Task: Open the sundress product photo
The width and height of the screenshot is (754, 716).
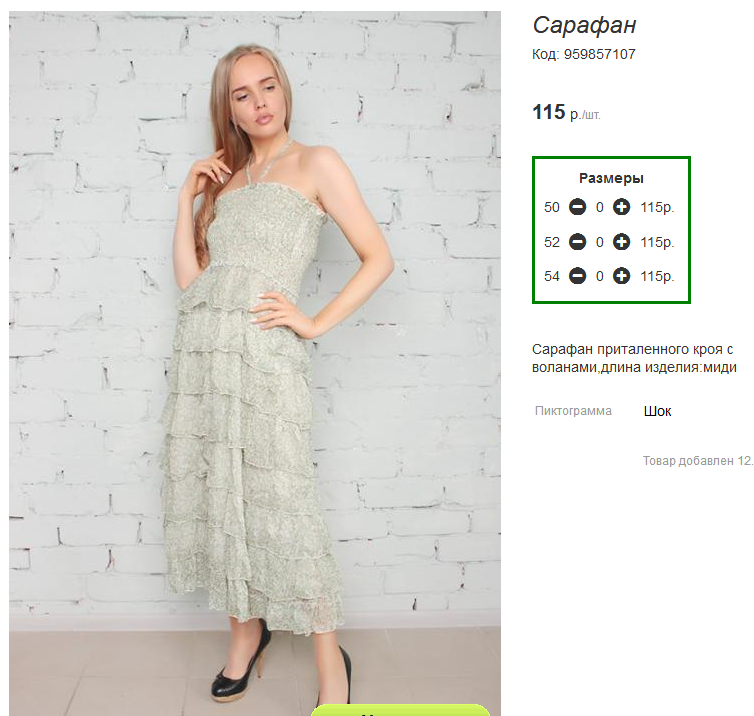Action: tap(255, 361)
